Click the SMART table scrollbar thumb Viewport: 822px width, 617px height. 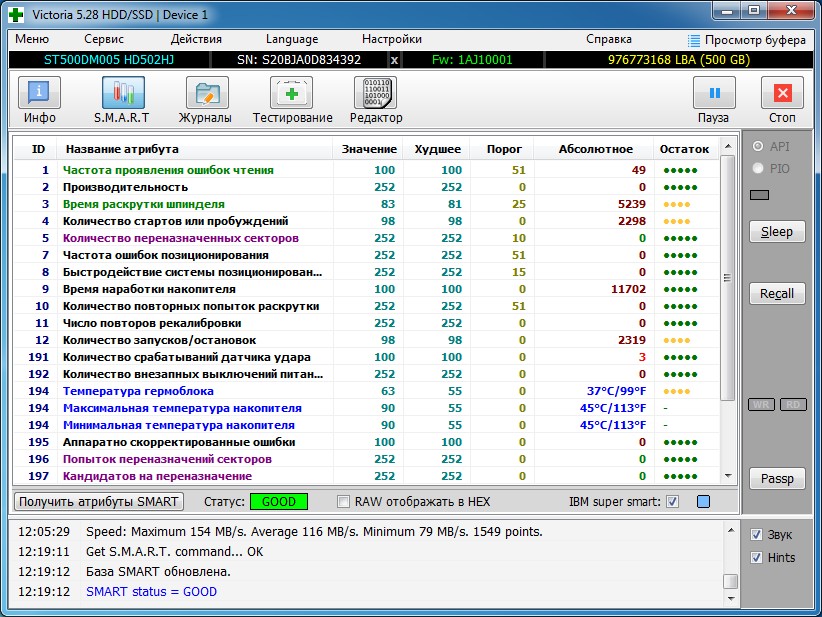pos(728,278)
